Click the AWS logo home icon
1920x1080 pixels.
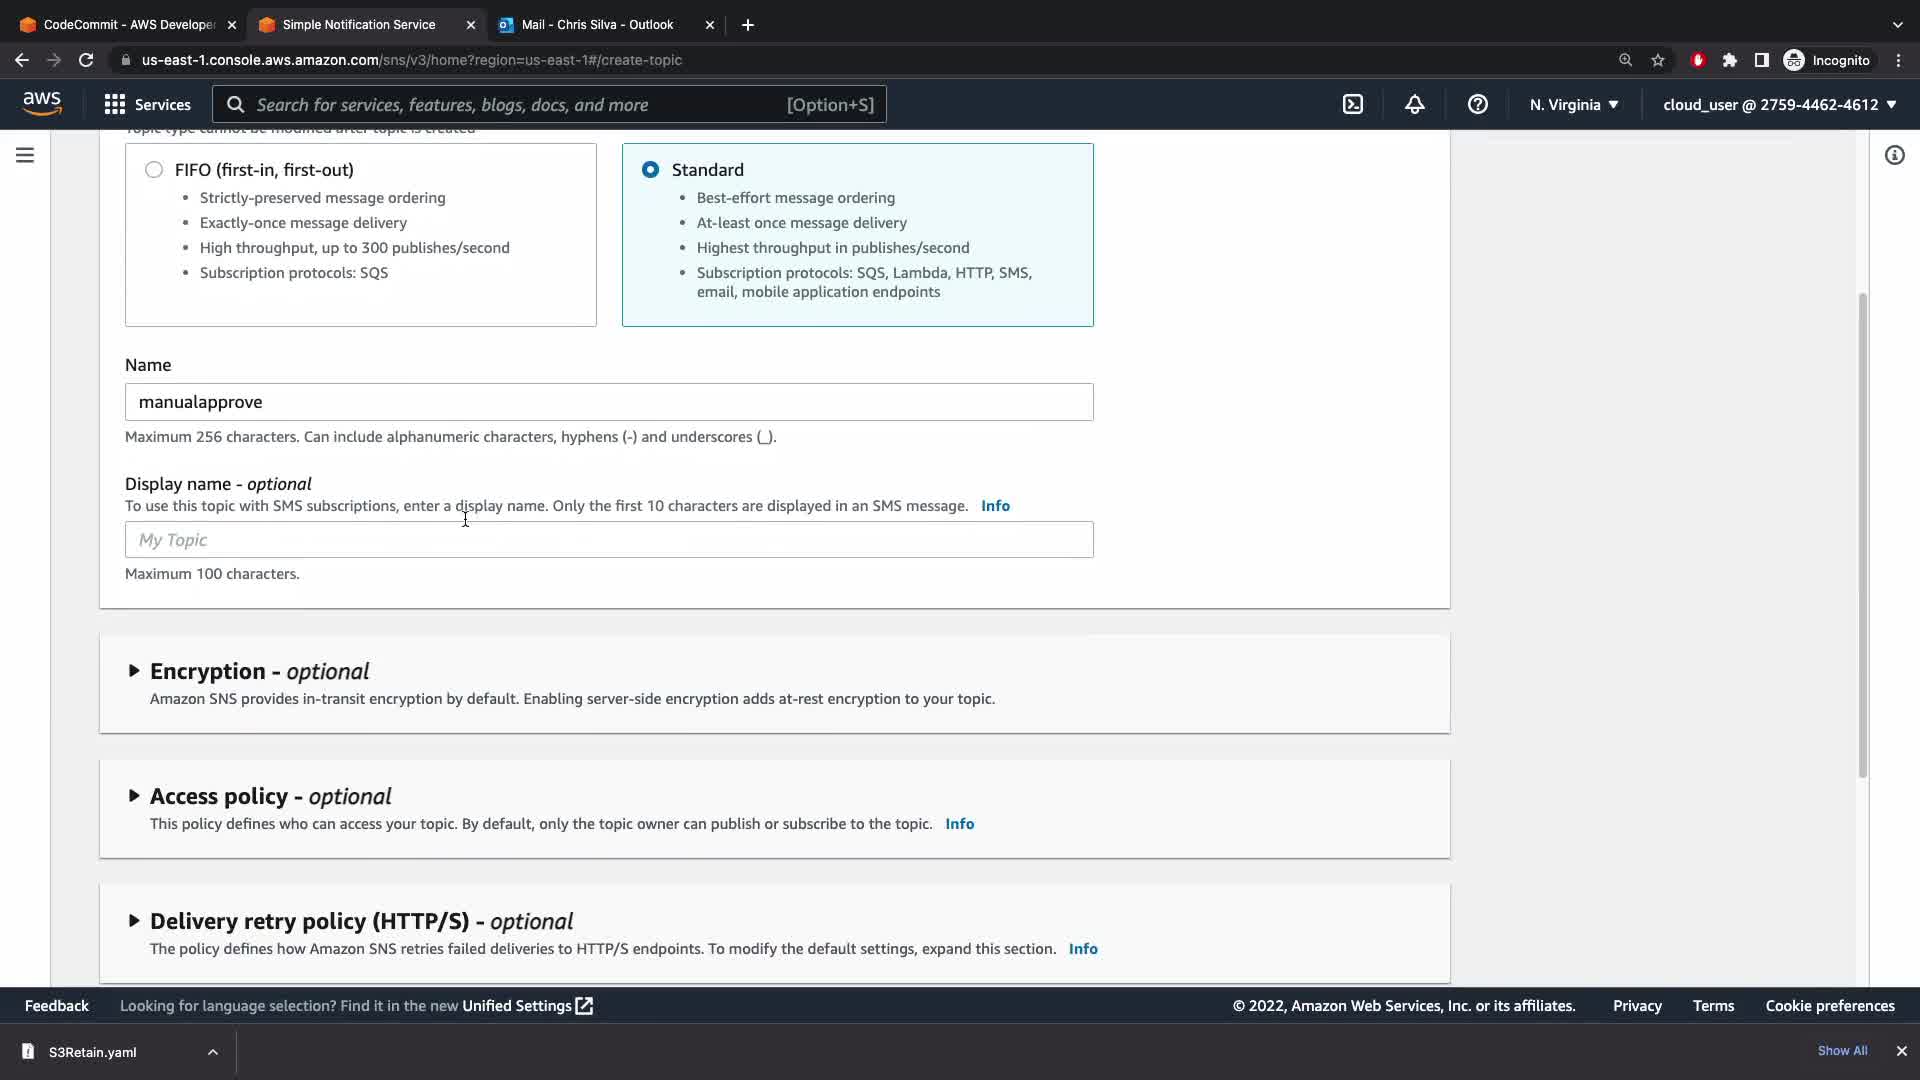42,104
